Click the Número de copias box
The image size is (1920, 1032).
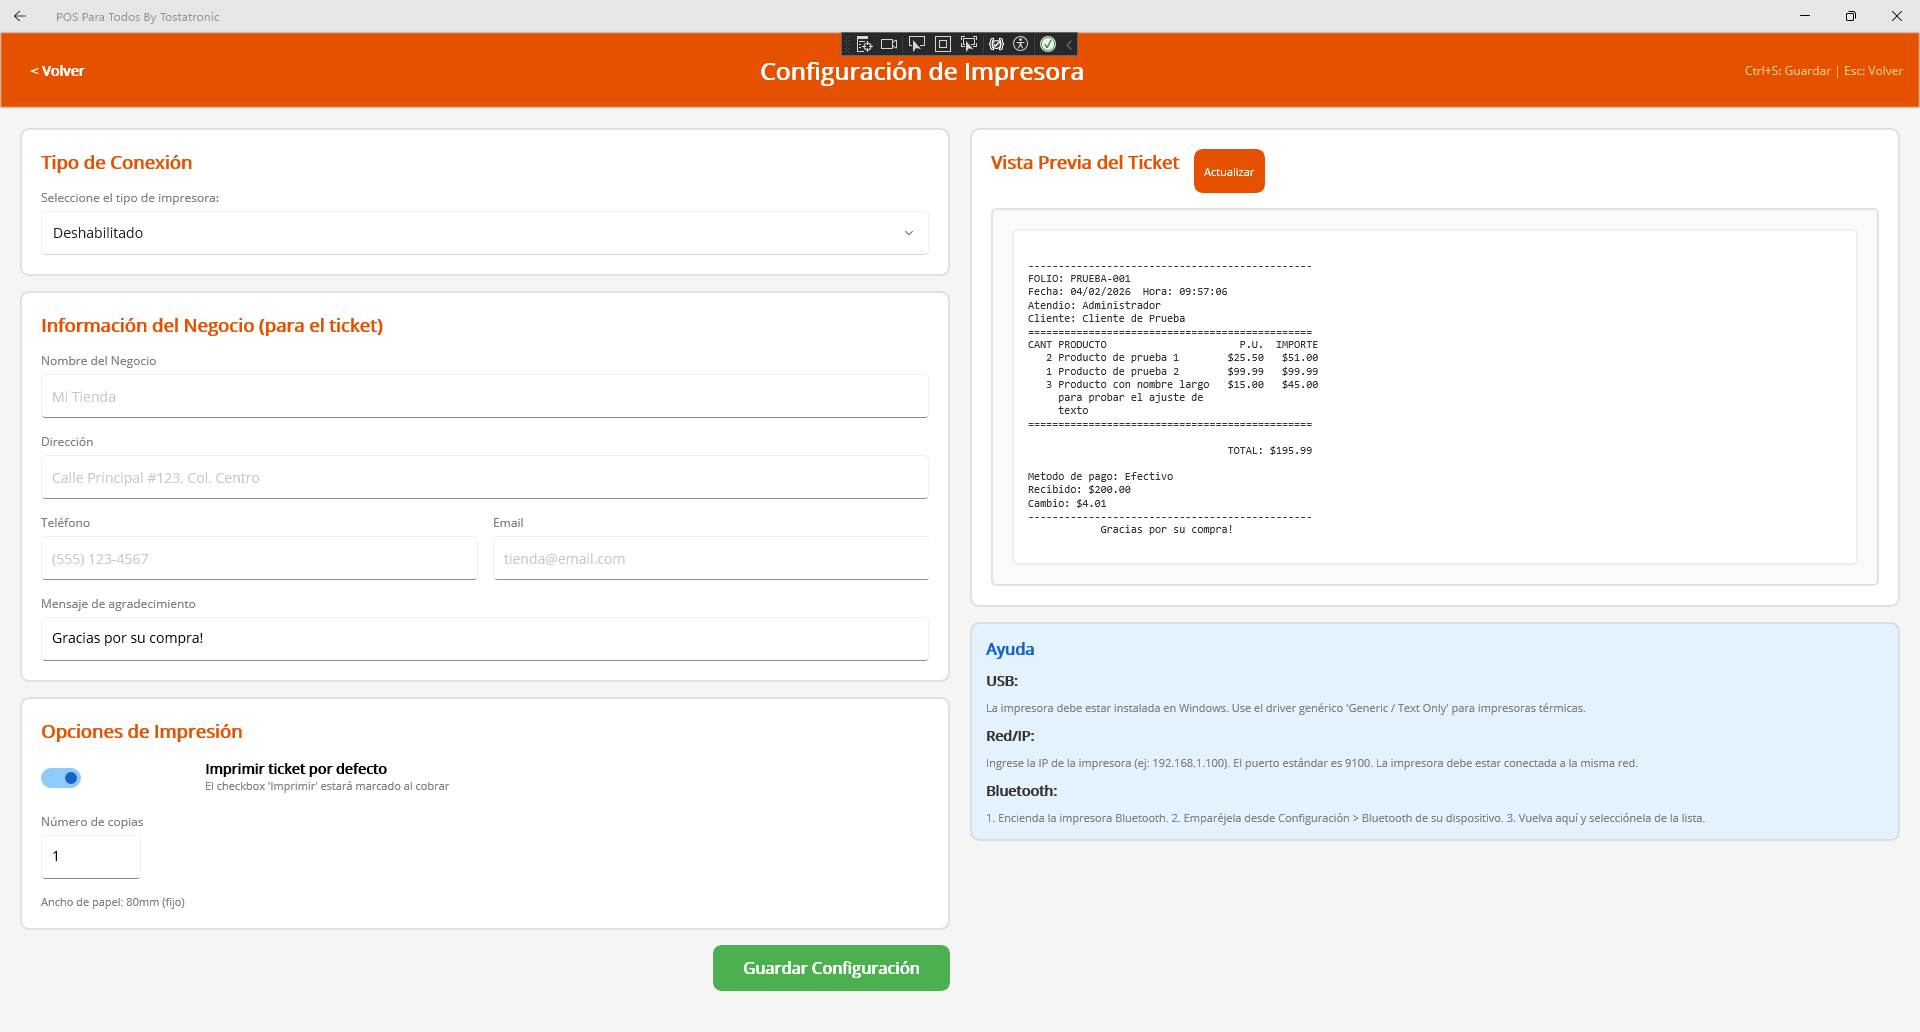click(91, 857)
